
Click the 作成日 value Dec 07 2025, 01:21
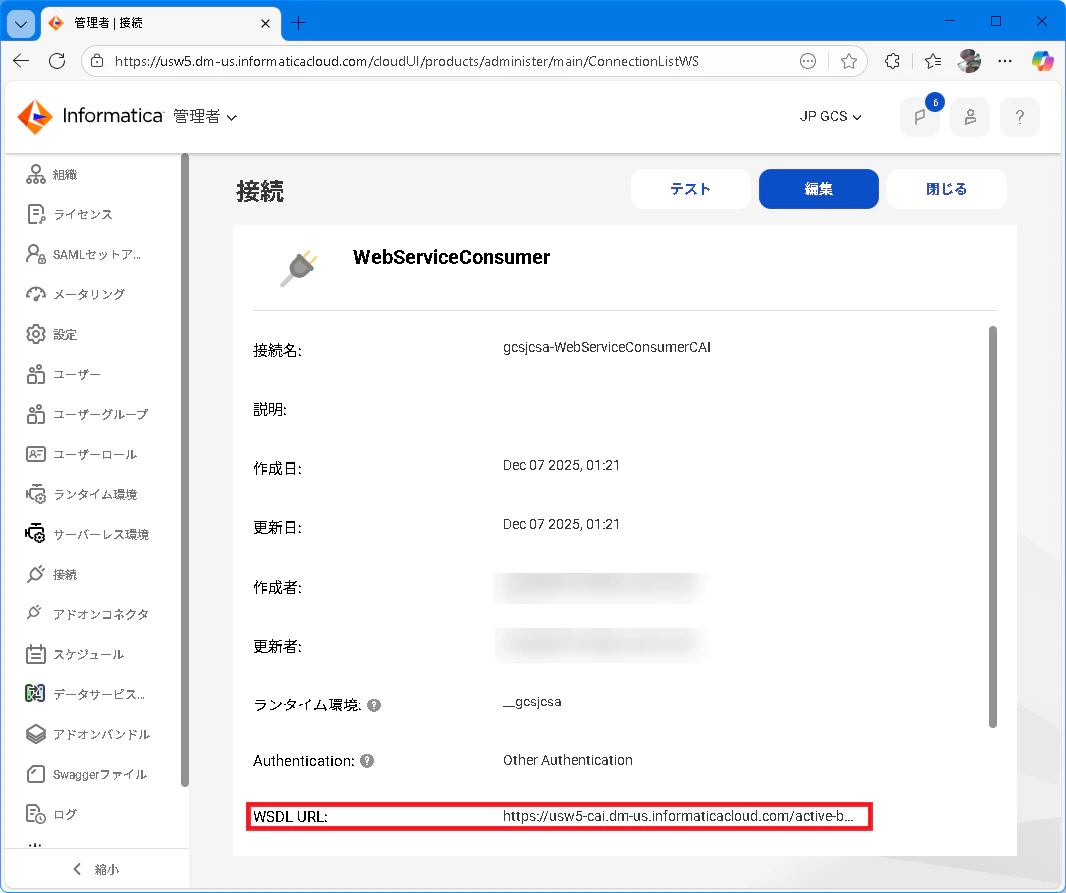[562, 466]
